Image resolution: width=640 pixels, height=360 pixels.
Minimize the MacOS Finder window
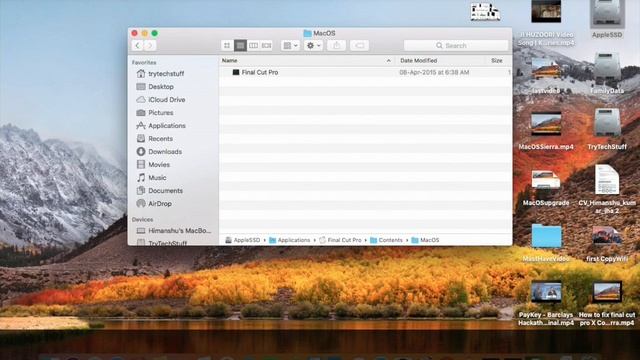coord(144,33)
